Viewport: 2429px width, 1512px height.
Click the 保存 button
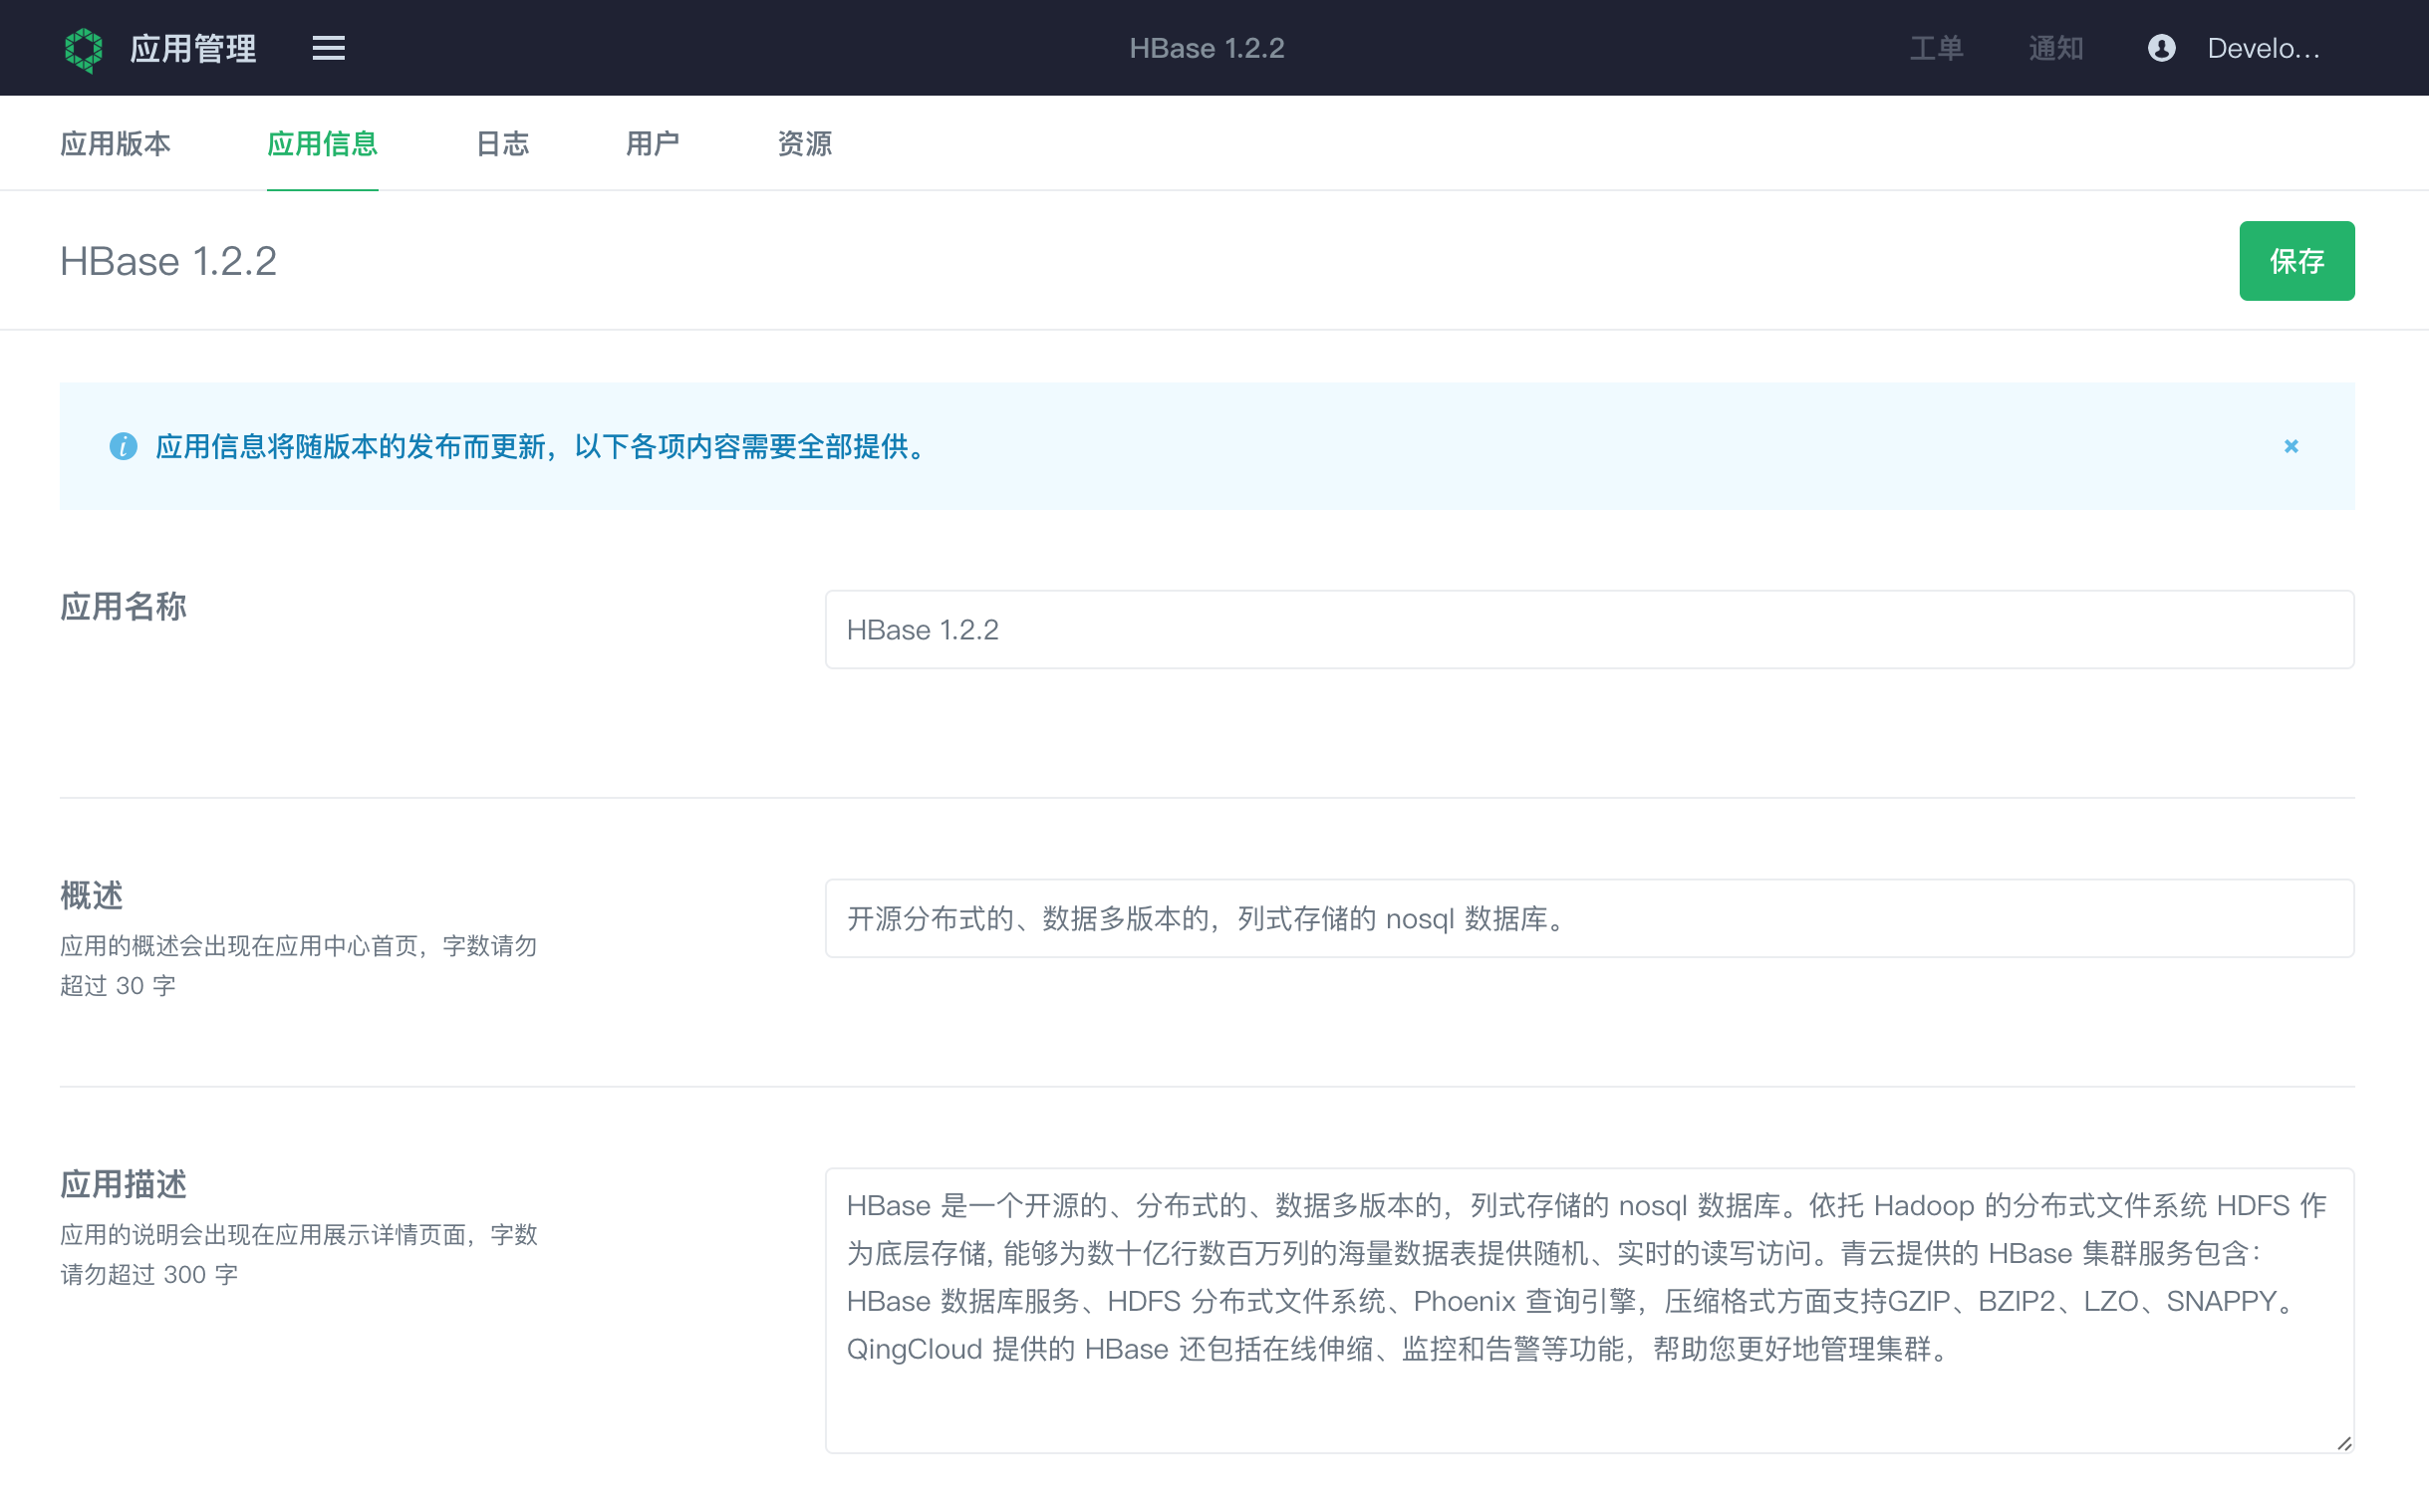click(x=2296, y=261)
